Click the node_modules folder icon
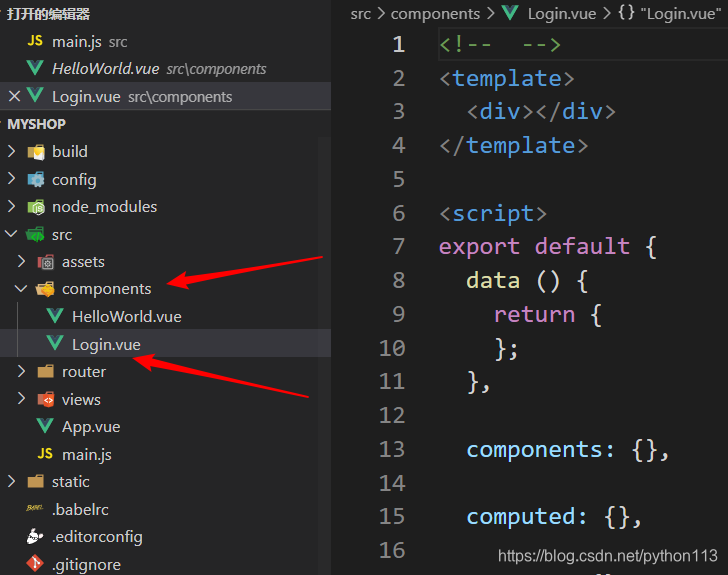The height and width of the screenshot is (575, 728). click(x=36, y=207)
